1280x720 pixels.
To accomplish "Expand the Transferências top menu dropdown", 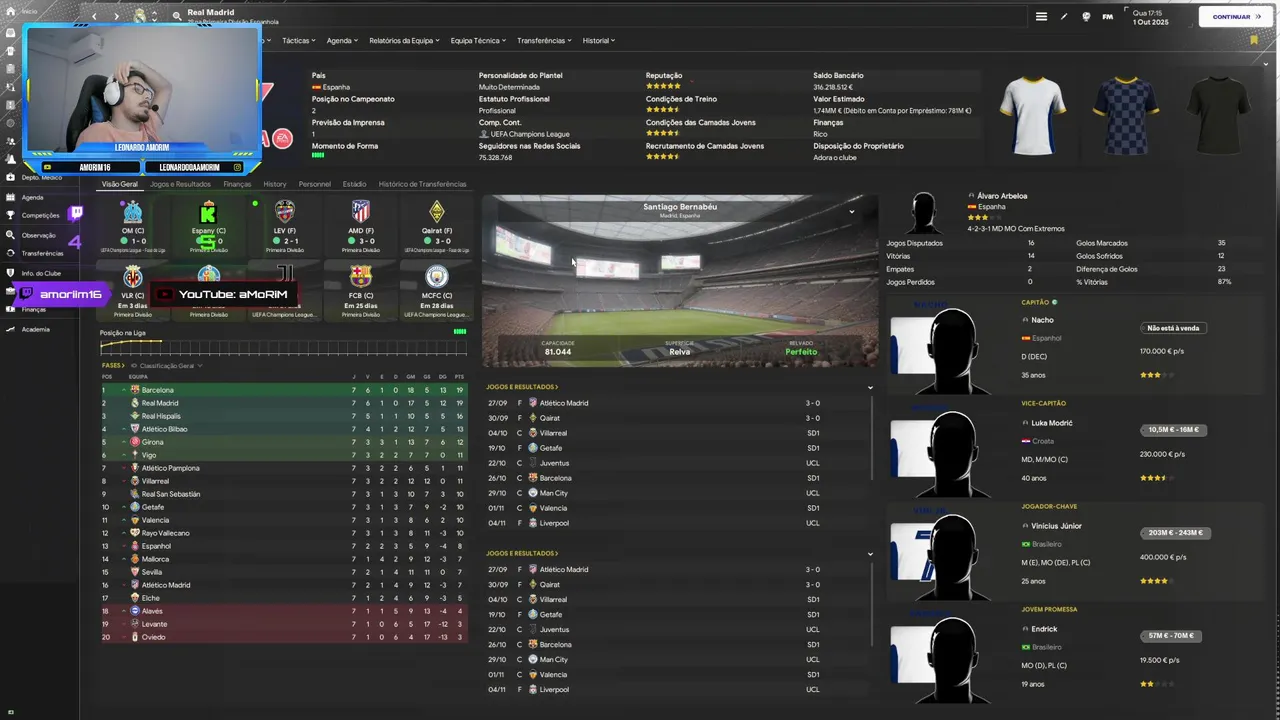I will (544, 41).
